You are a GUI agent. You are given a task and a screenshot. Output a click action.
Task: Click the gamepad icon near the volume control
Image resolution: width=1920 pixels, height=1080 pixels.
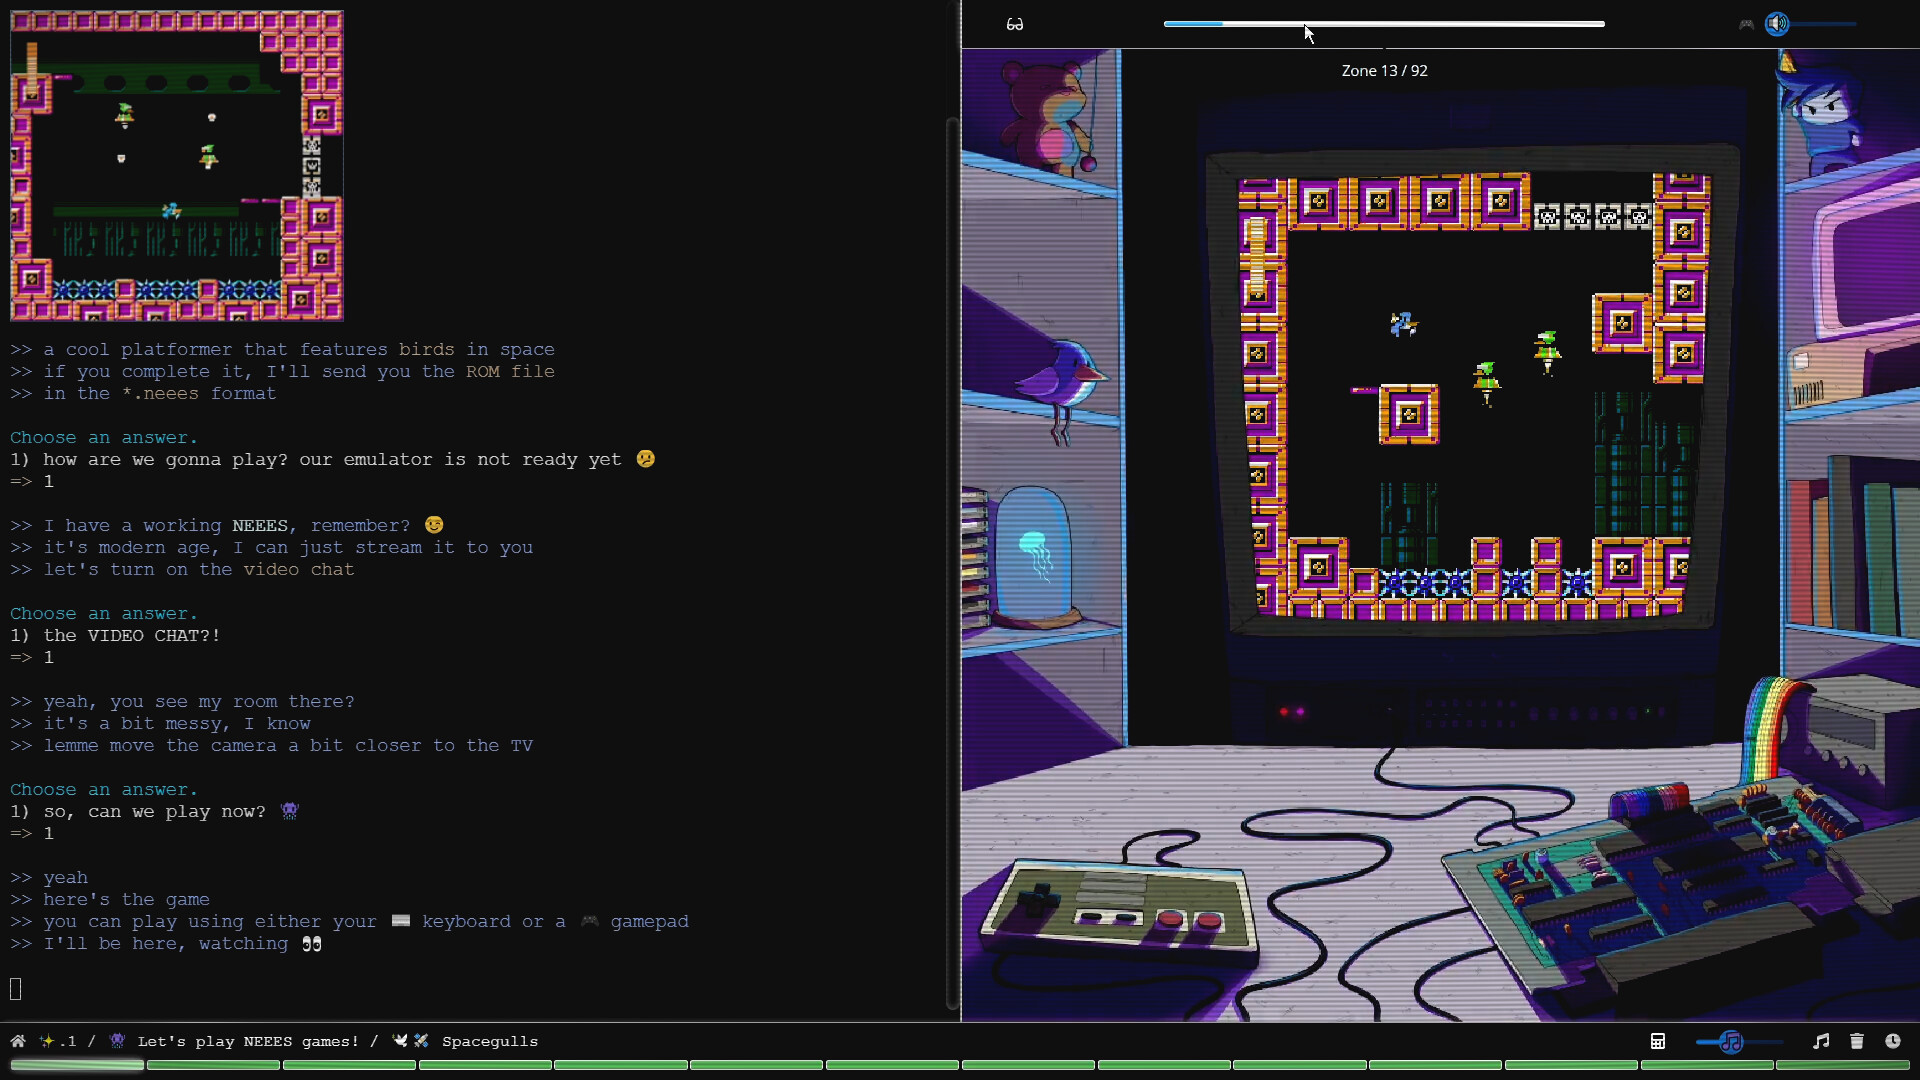tap(1745, 25)
